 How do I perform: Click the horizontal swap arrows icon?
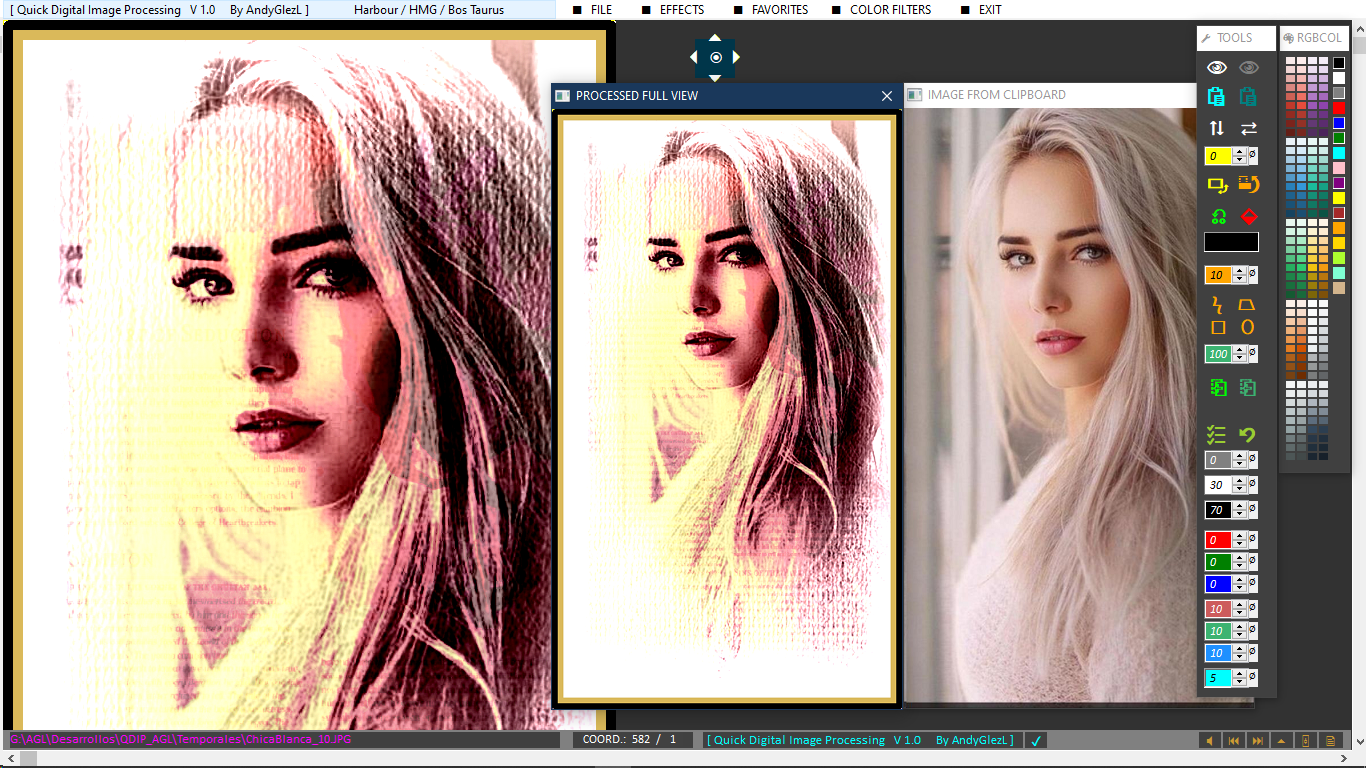pos(1248,128)
